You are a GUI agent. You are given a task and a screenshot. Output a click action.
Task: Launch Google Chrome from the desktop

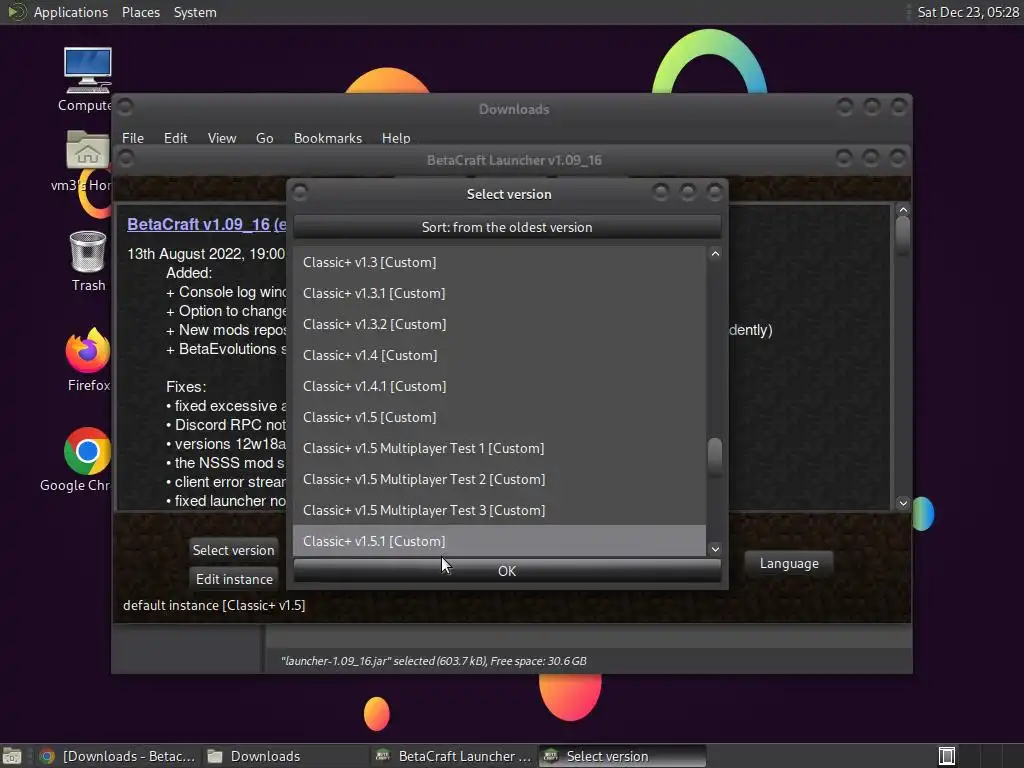click(87, 451)
